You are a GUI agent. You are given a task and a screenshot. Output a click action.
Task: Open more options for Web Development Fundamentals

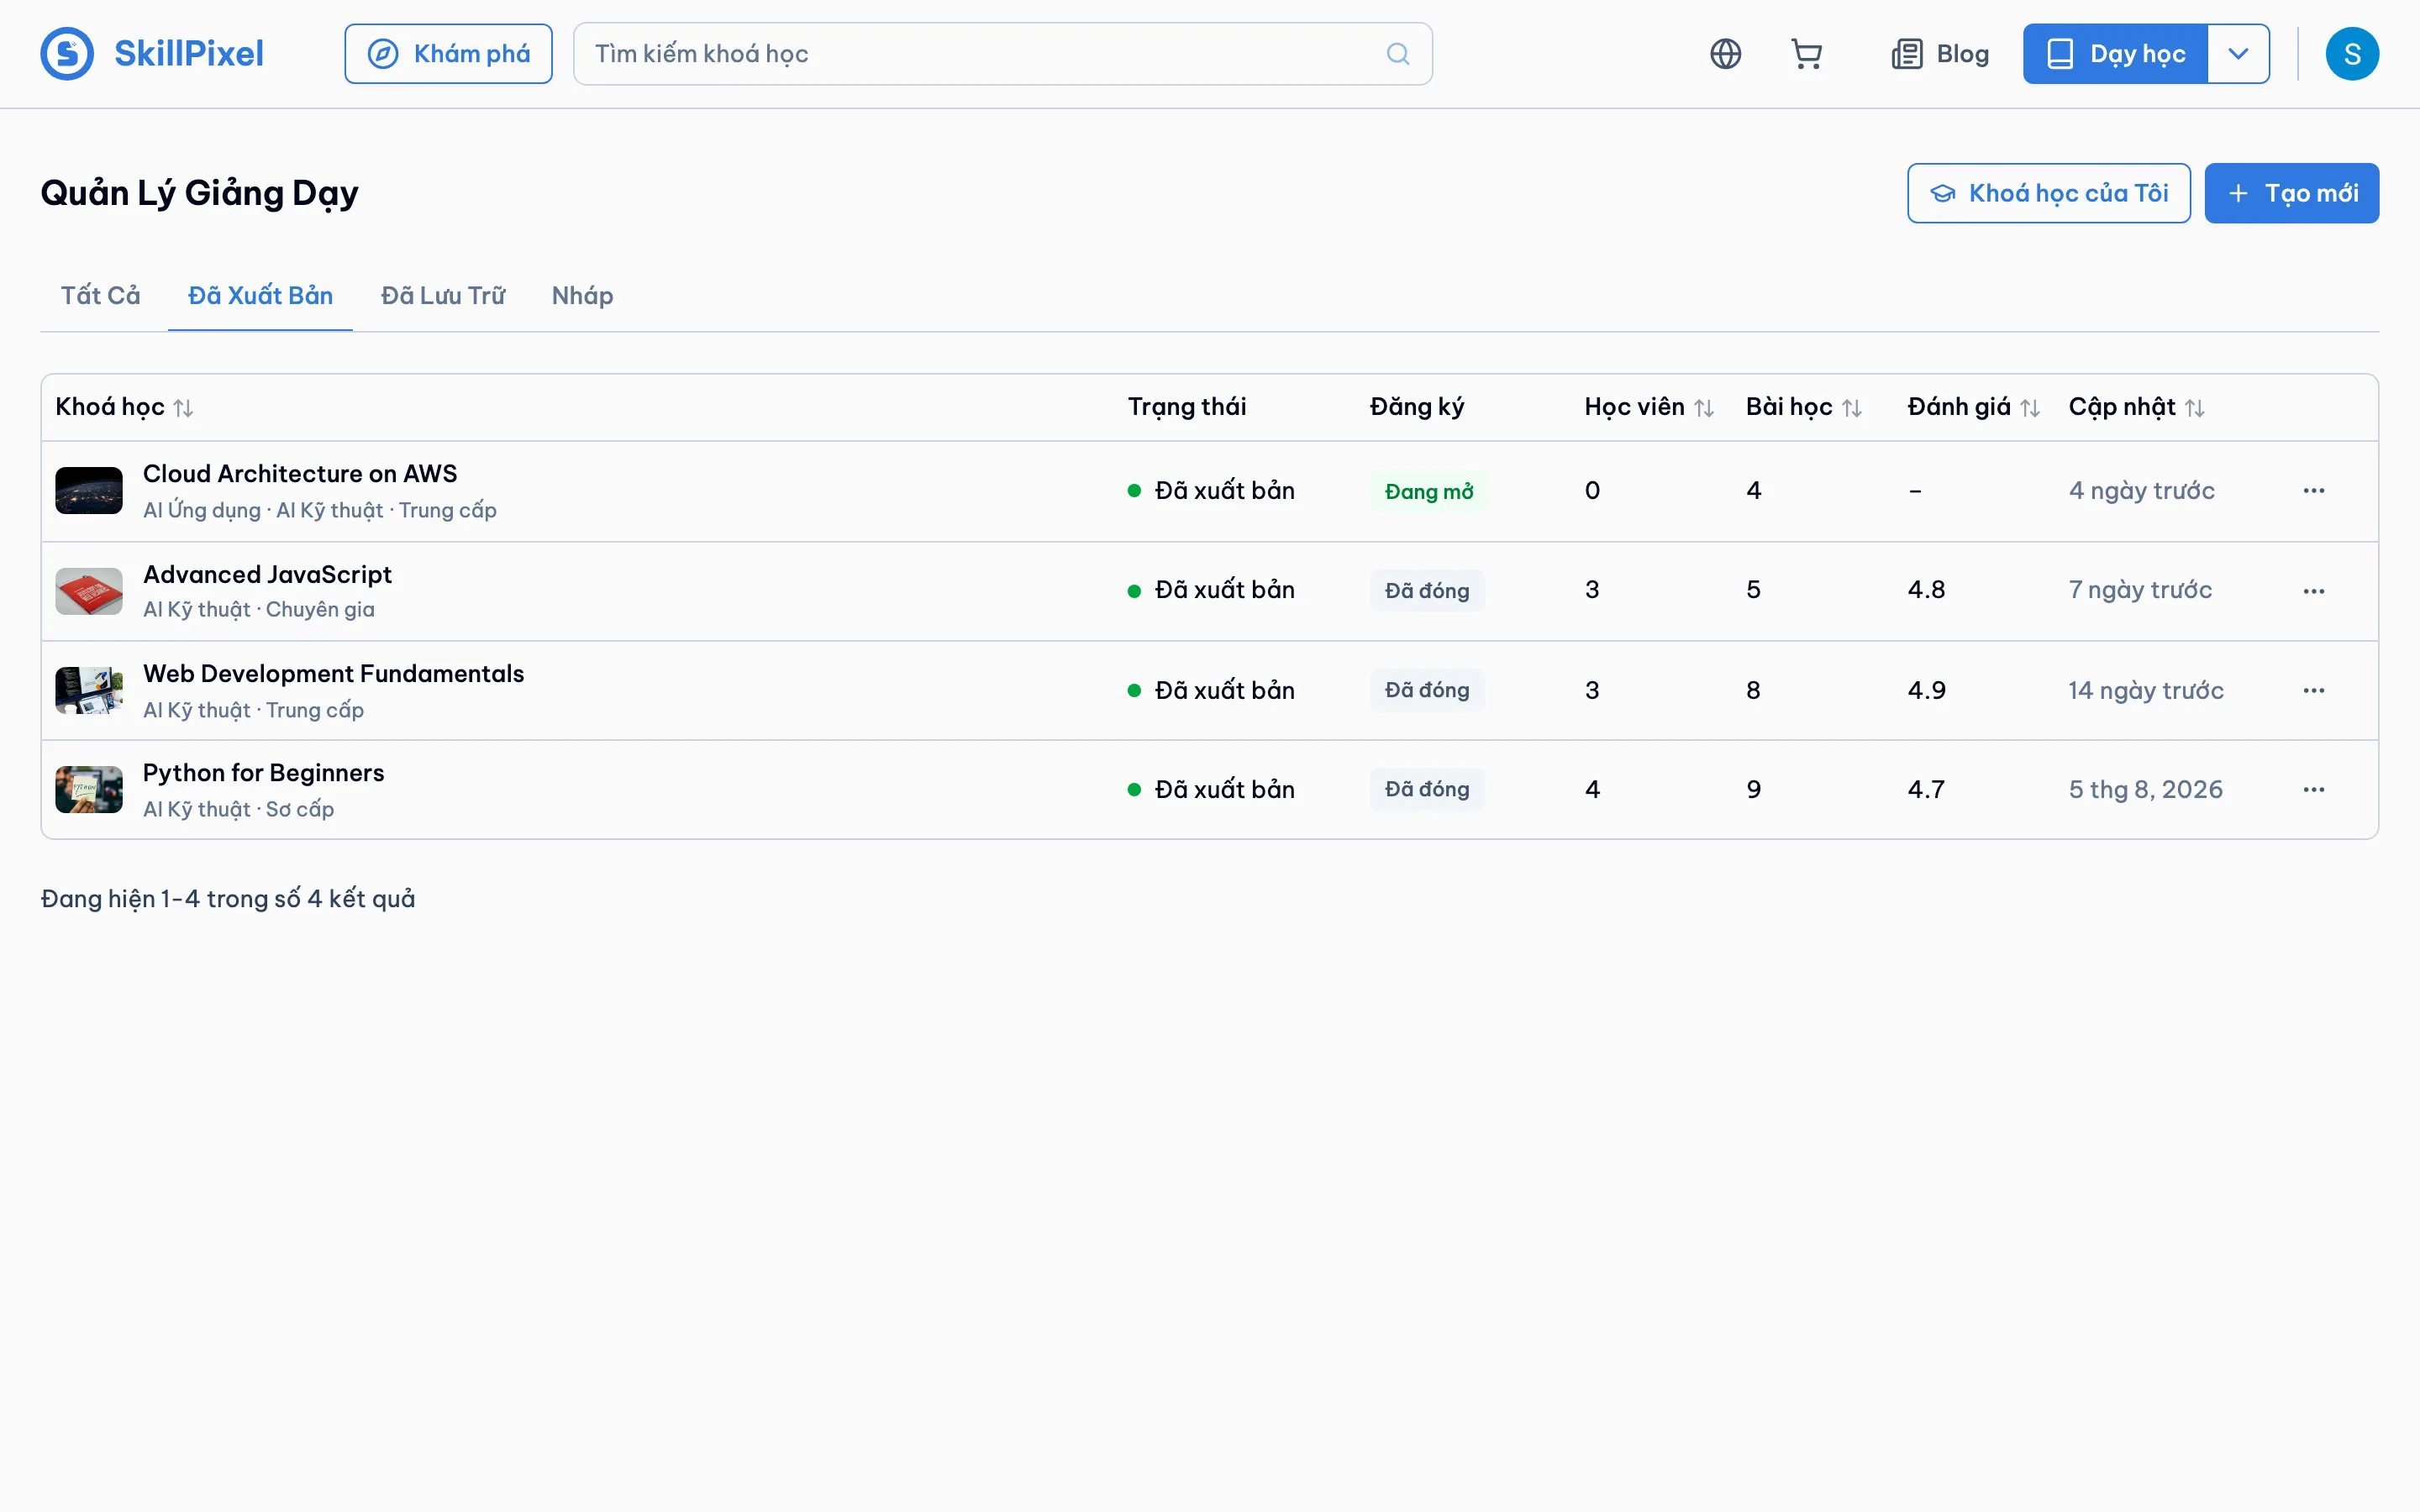click(x=2313, y=690)
